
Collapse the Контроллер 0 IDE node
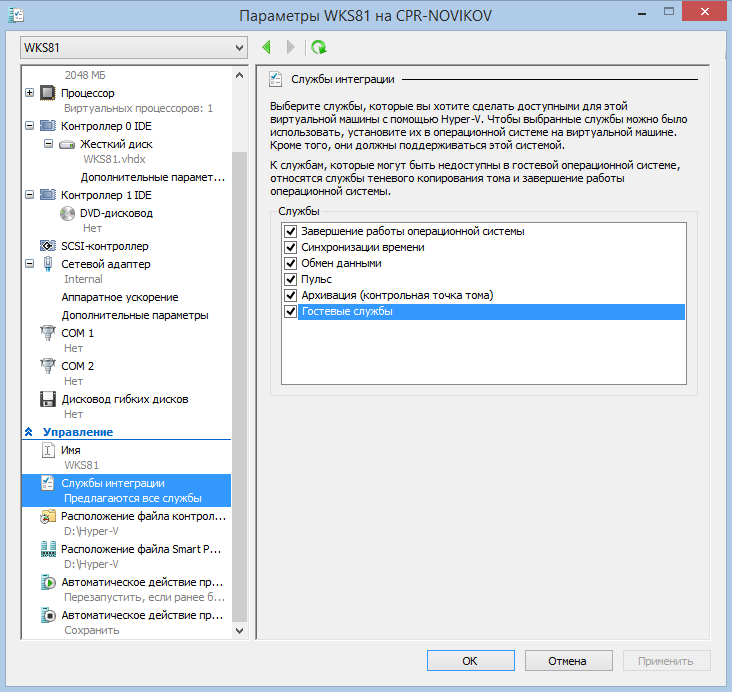pyautogui.click(x=28, y=127)
